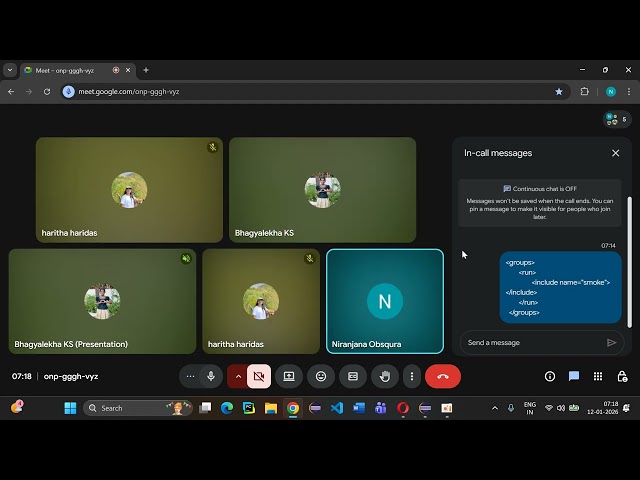This screenshot has width=640, height=480.
Task: Click the Host controls lock icon
Action: pos(622,376)
